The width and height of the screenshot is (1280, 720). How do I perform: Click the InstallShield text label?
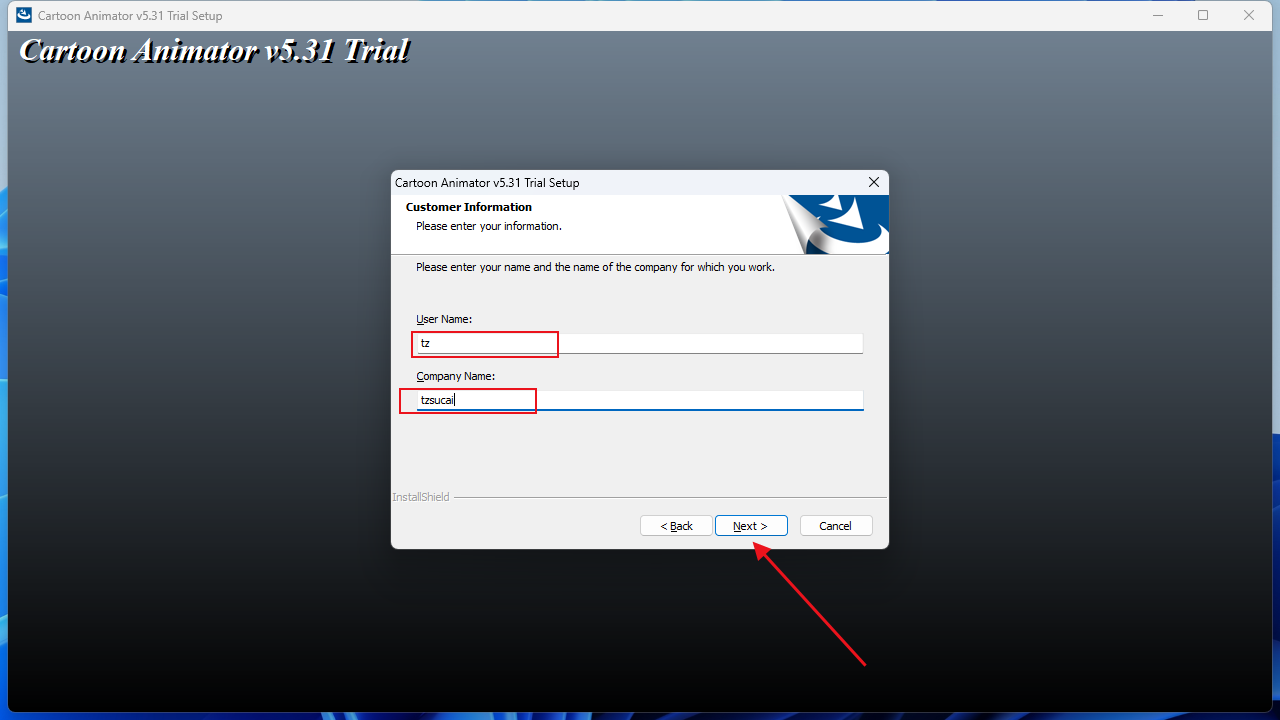(421, 497)
